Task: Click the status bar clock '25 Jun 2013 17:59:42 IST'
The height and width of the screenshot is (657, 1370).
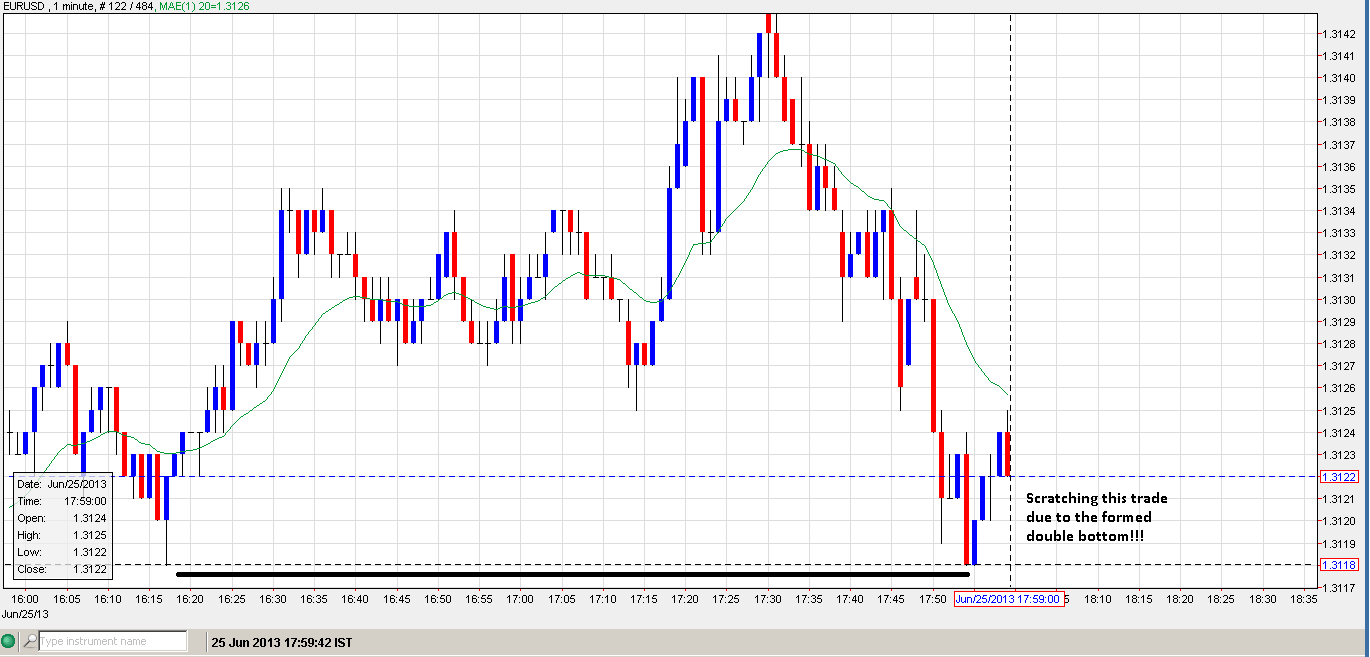Action: (x=281, y=642)
